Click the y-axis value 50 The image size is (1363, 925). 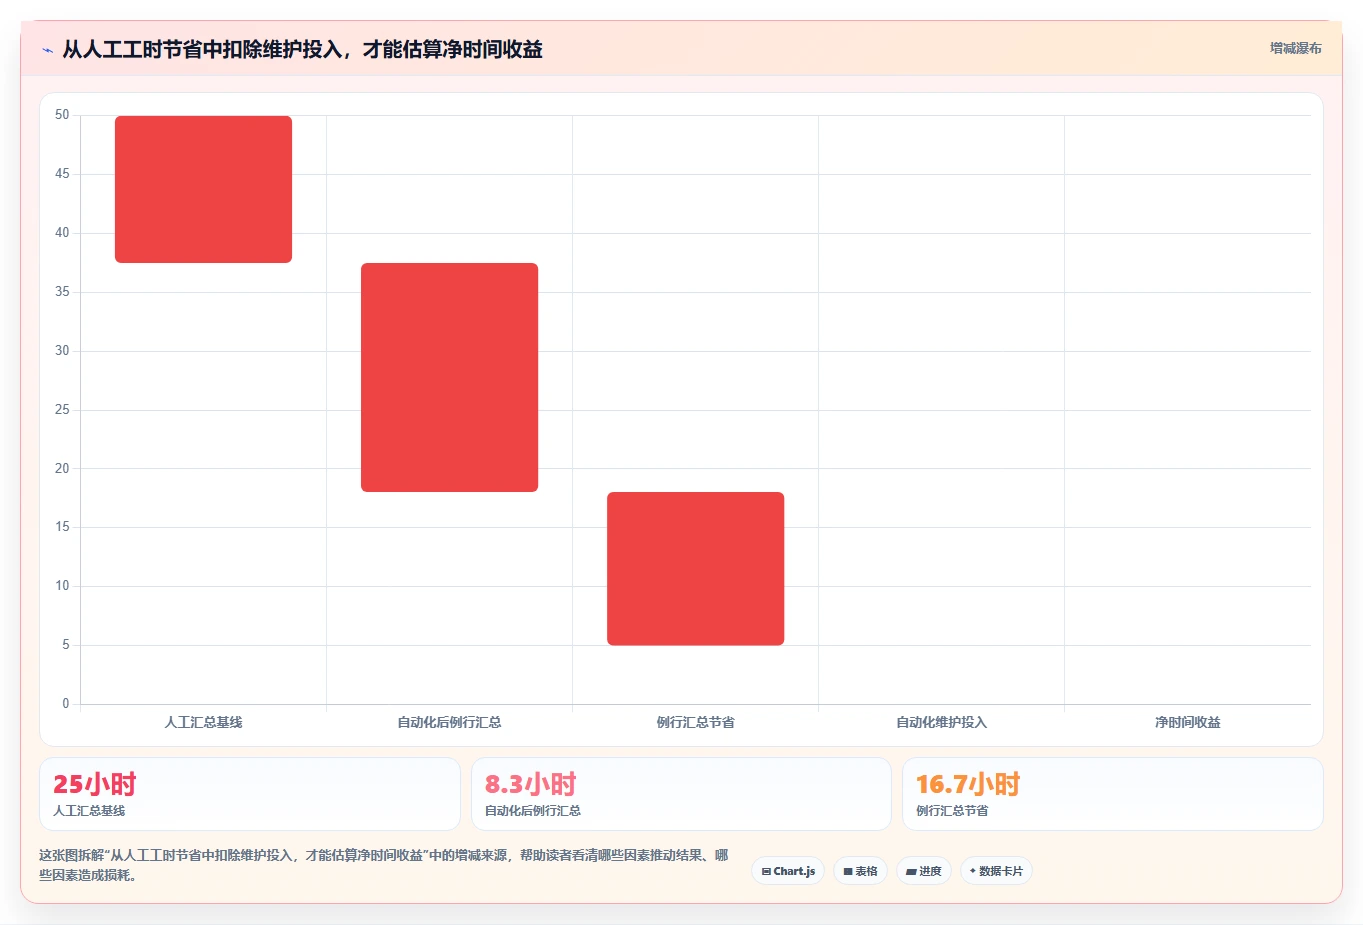tap(62, 115)
